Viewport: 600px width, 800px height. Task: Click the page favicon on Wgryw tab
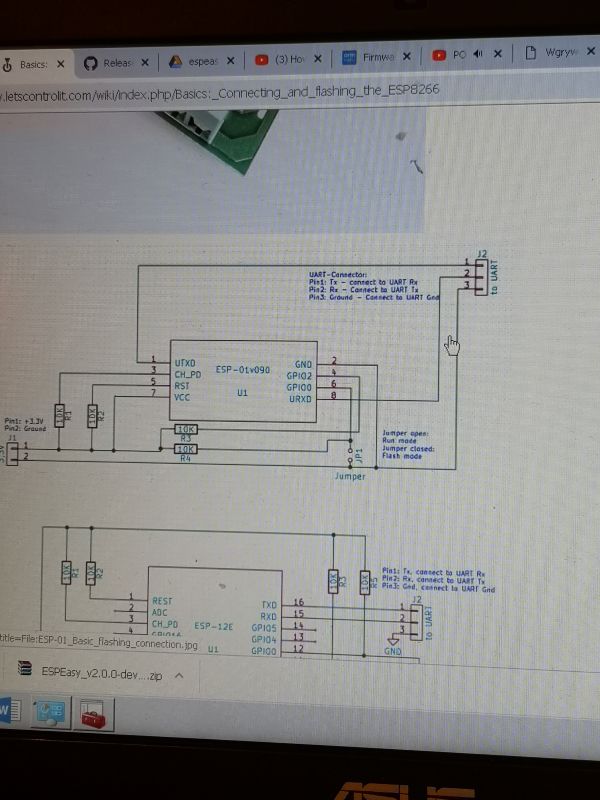pos(531,52)
